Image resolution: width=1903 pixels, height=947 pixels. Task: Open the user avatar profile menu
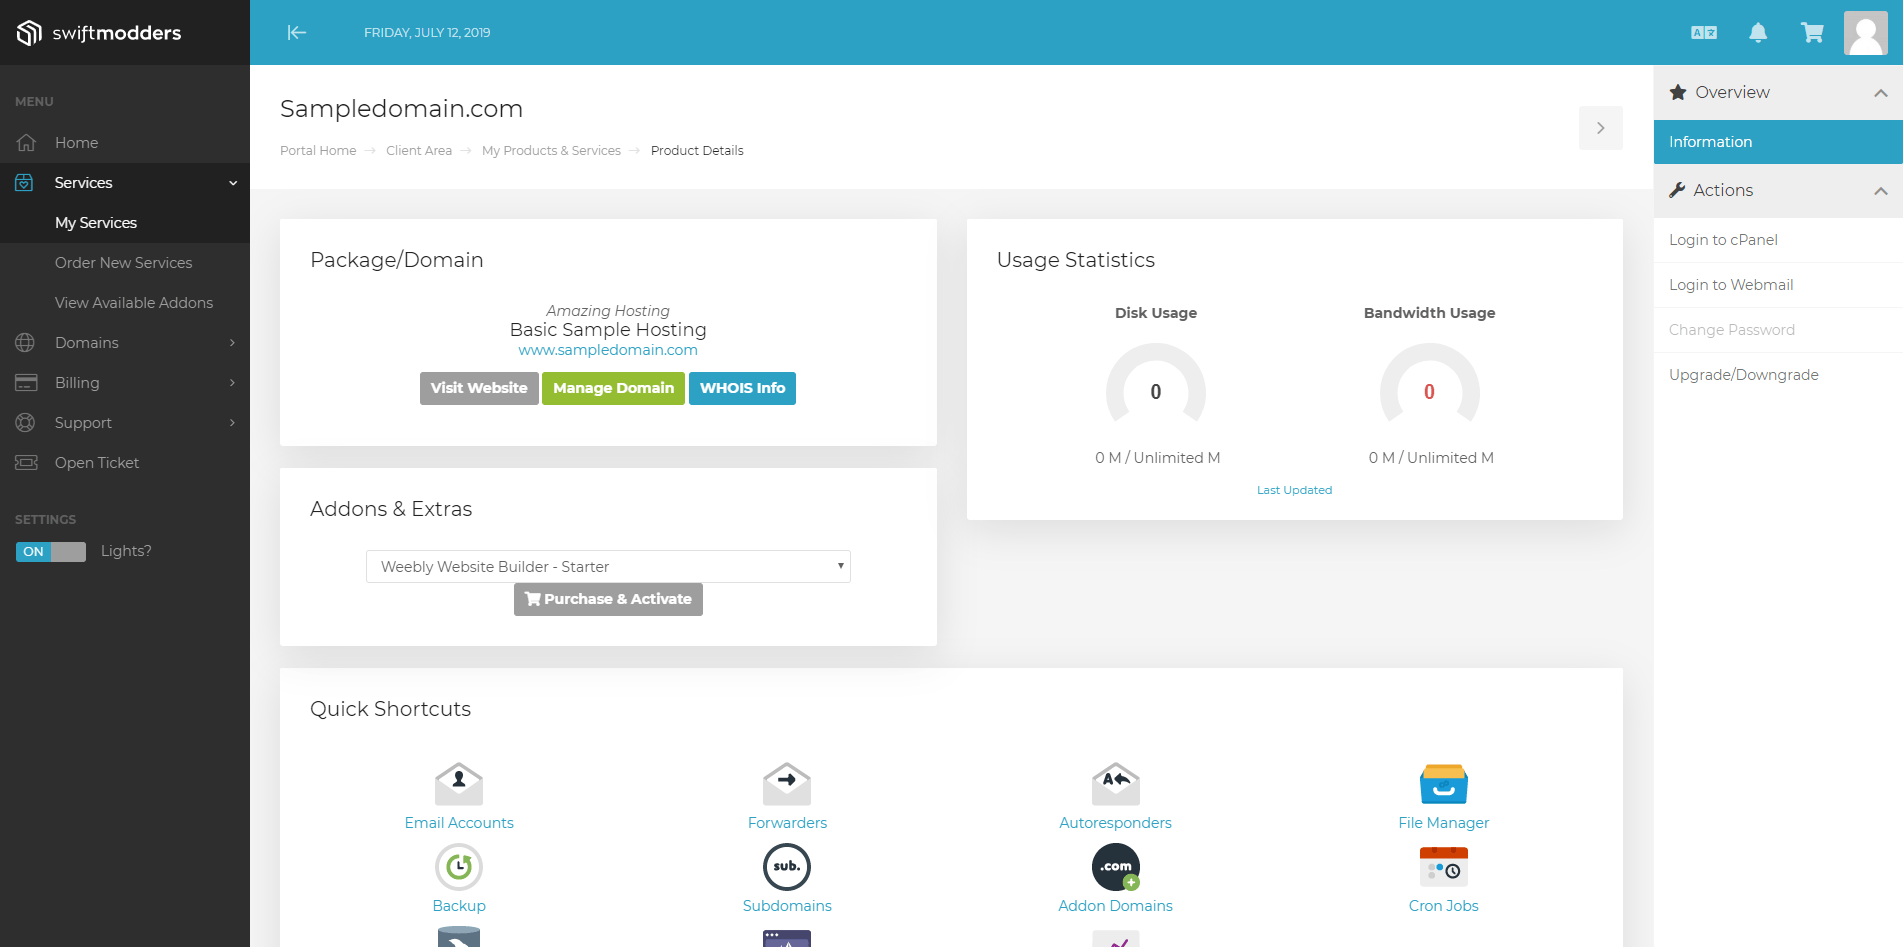tap(1865, 33)
